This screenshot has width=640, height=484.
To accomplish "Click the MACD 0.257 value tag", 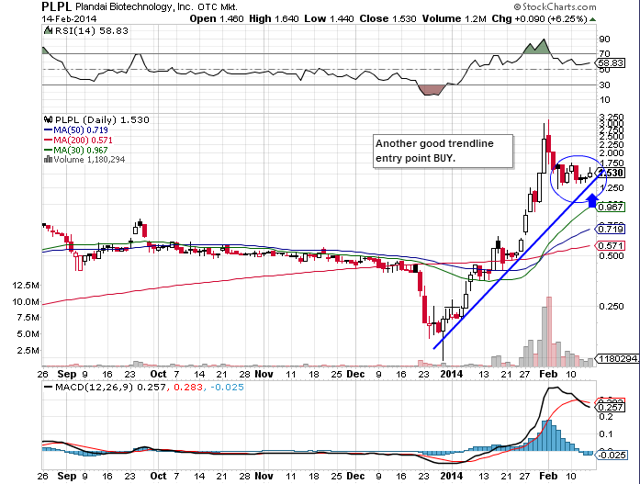I will point(611,407).
